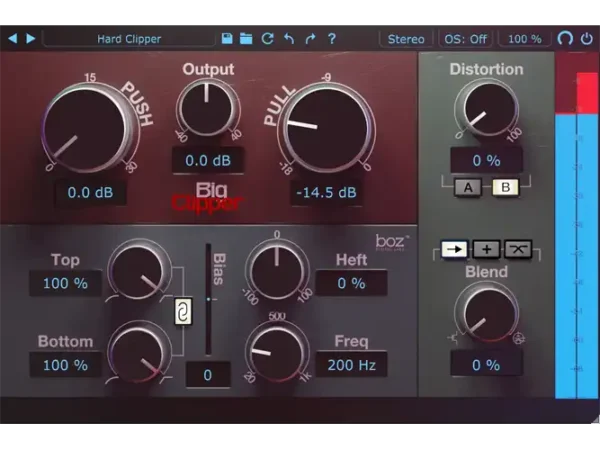Viewport: 600px width, 450px height.
Task: Go to the next preset arrow
Action: point(31,38)
